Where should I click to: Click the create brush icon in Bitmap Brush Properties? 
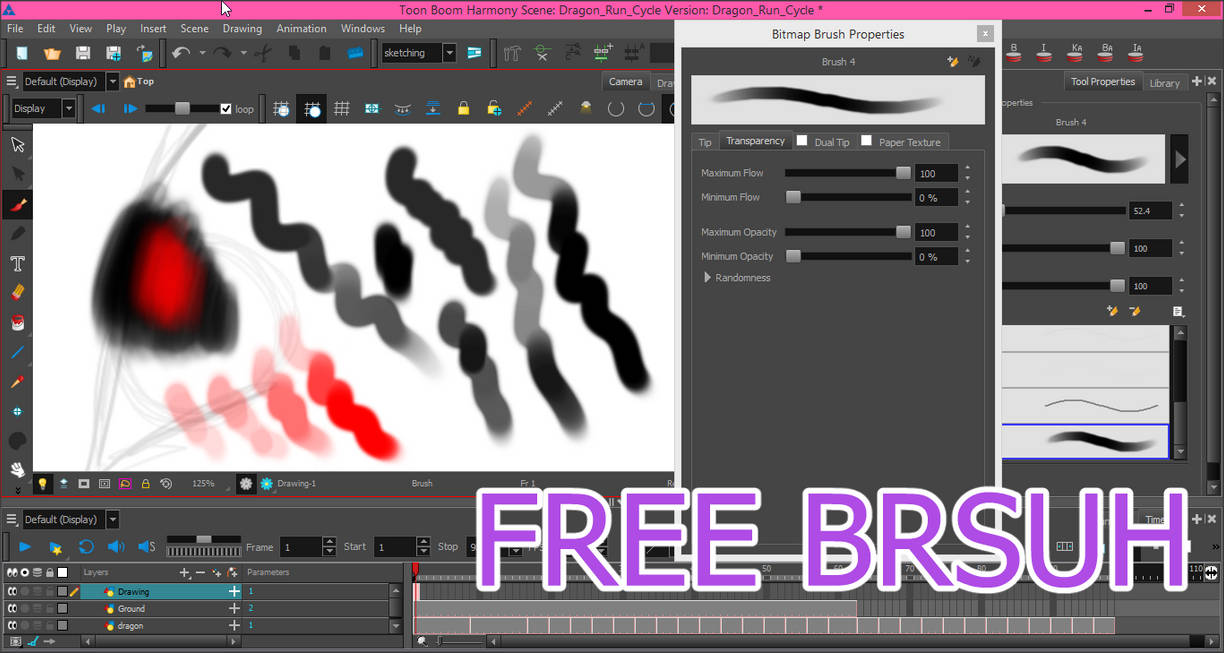(953, 61)
